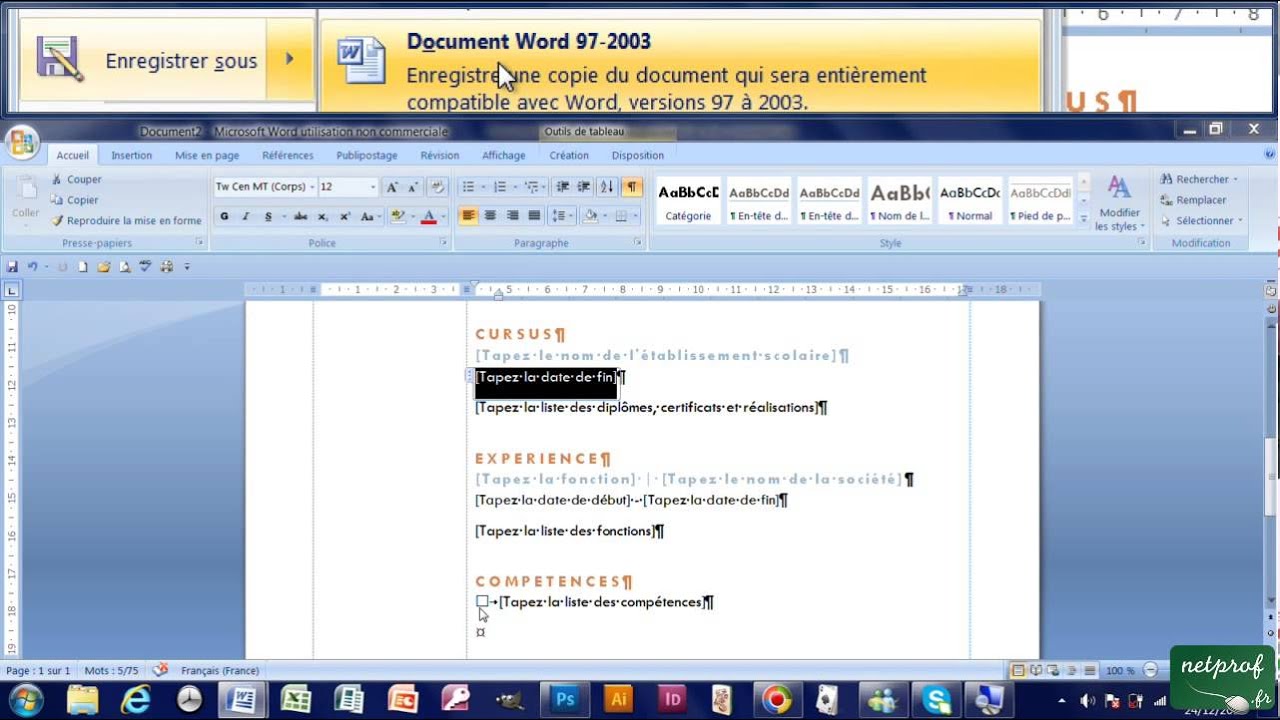Screen dimensions: 1280x720
Task: Switch to the Insertion tab
Action: point(132,155)
